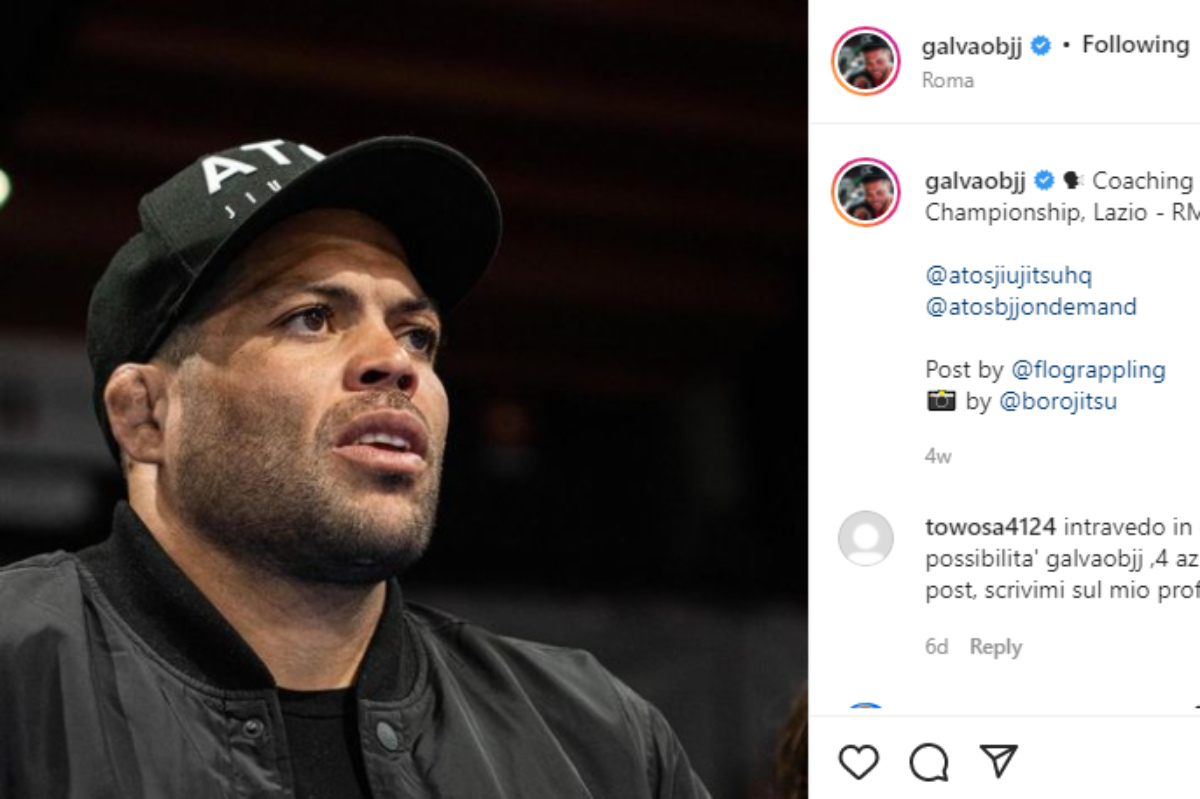The image size is (1200, 799).
Task: Click verified badge next to caption username
Action: tap(1044, 181)
